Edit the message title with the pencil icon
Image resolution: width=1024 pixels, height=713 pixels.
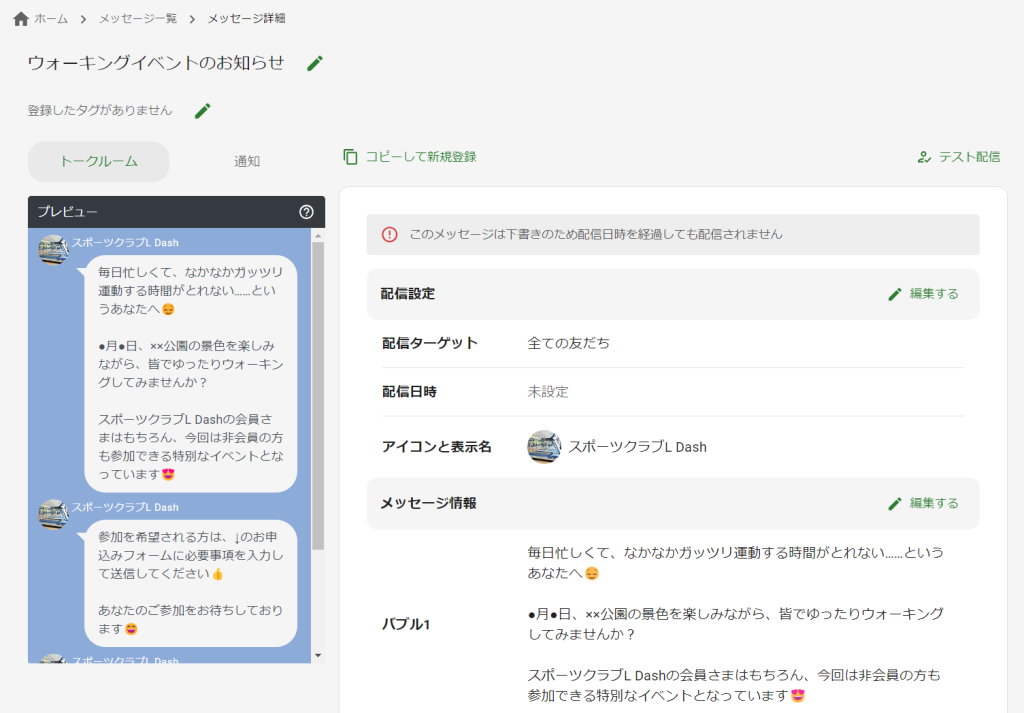[315, 62]
